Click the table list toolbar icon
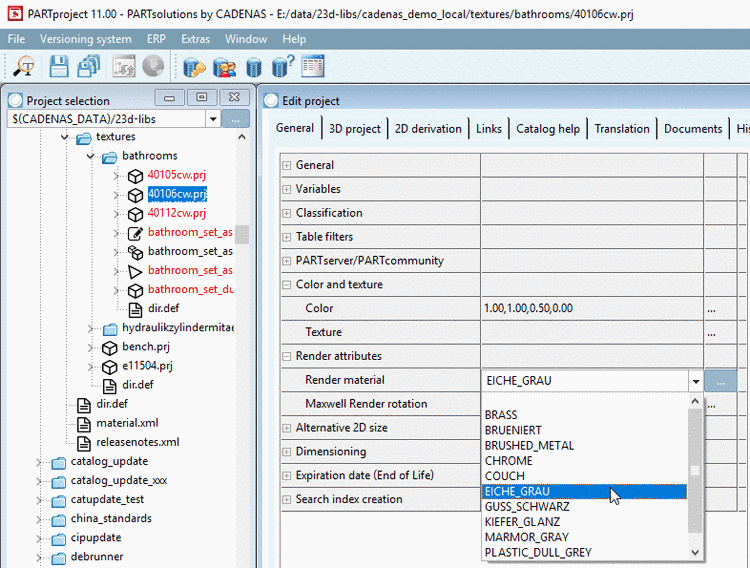 [313, 67]
